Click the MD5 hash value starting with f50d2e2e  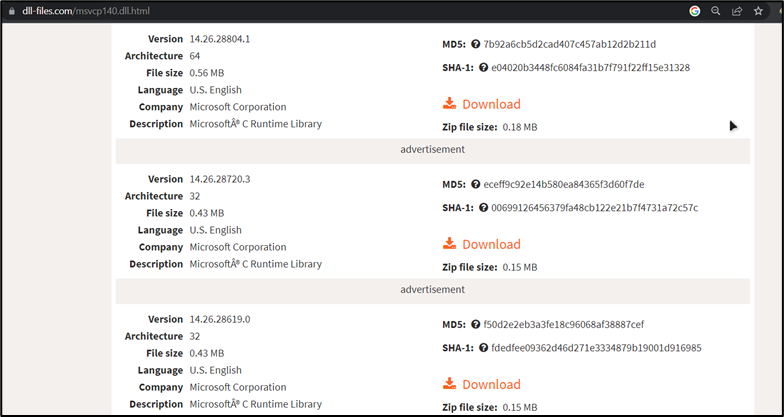click(x=563, y=324)
